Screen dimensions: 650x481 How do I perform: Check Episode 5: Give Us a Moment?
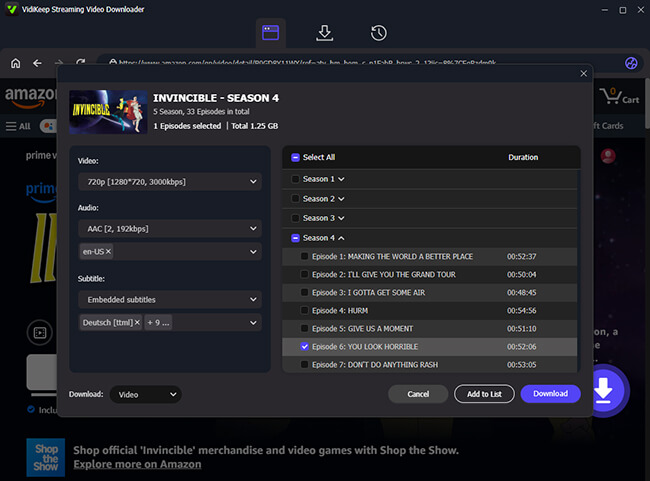pos(304,328)
